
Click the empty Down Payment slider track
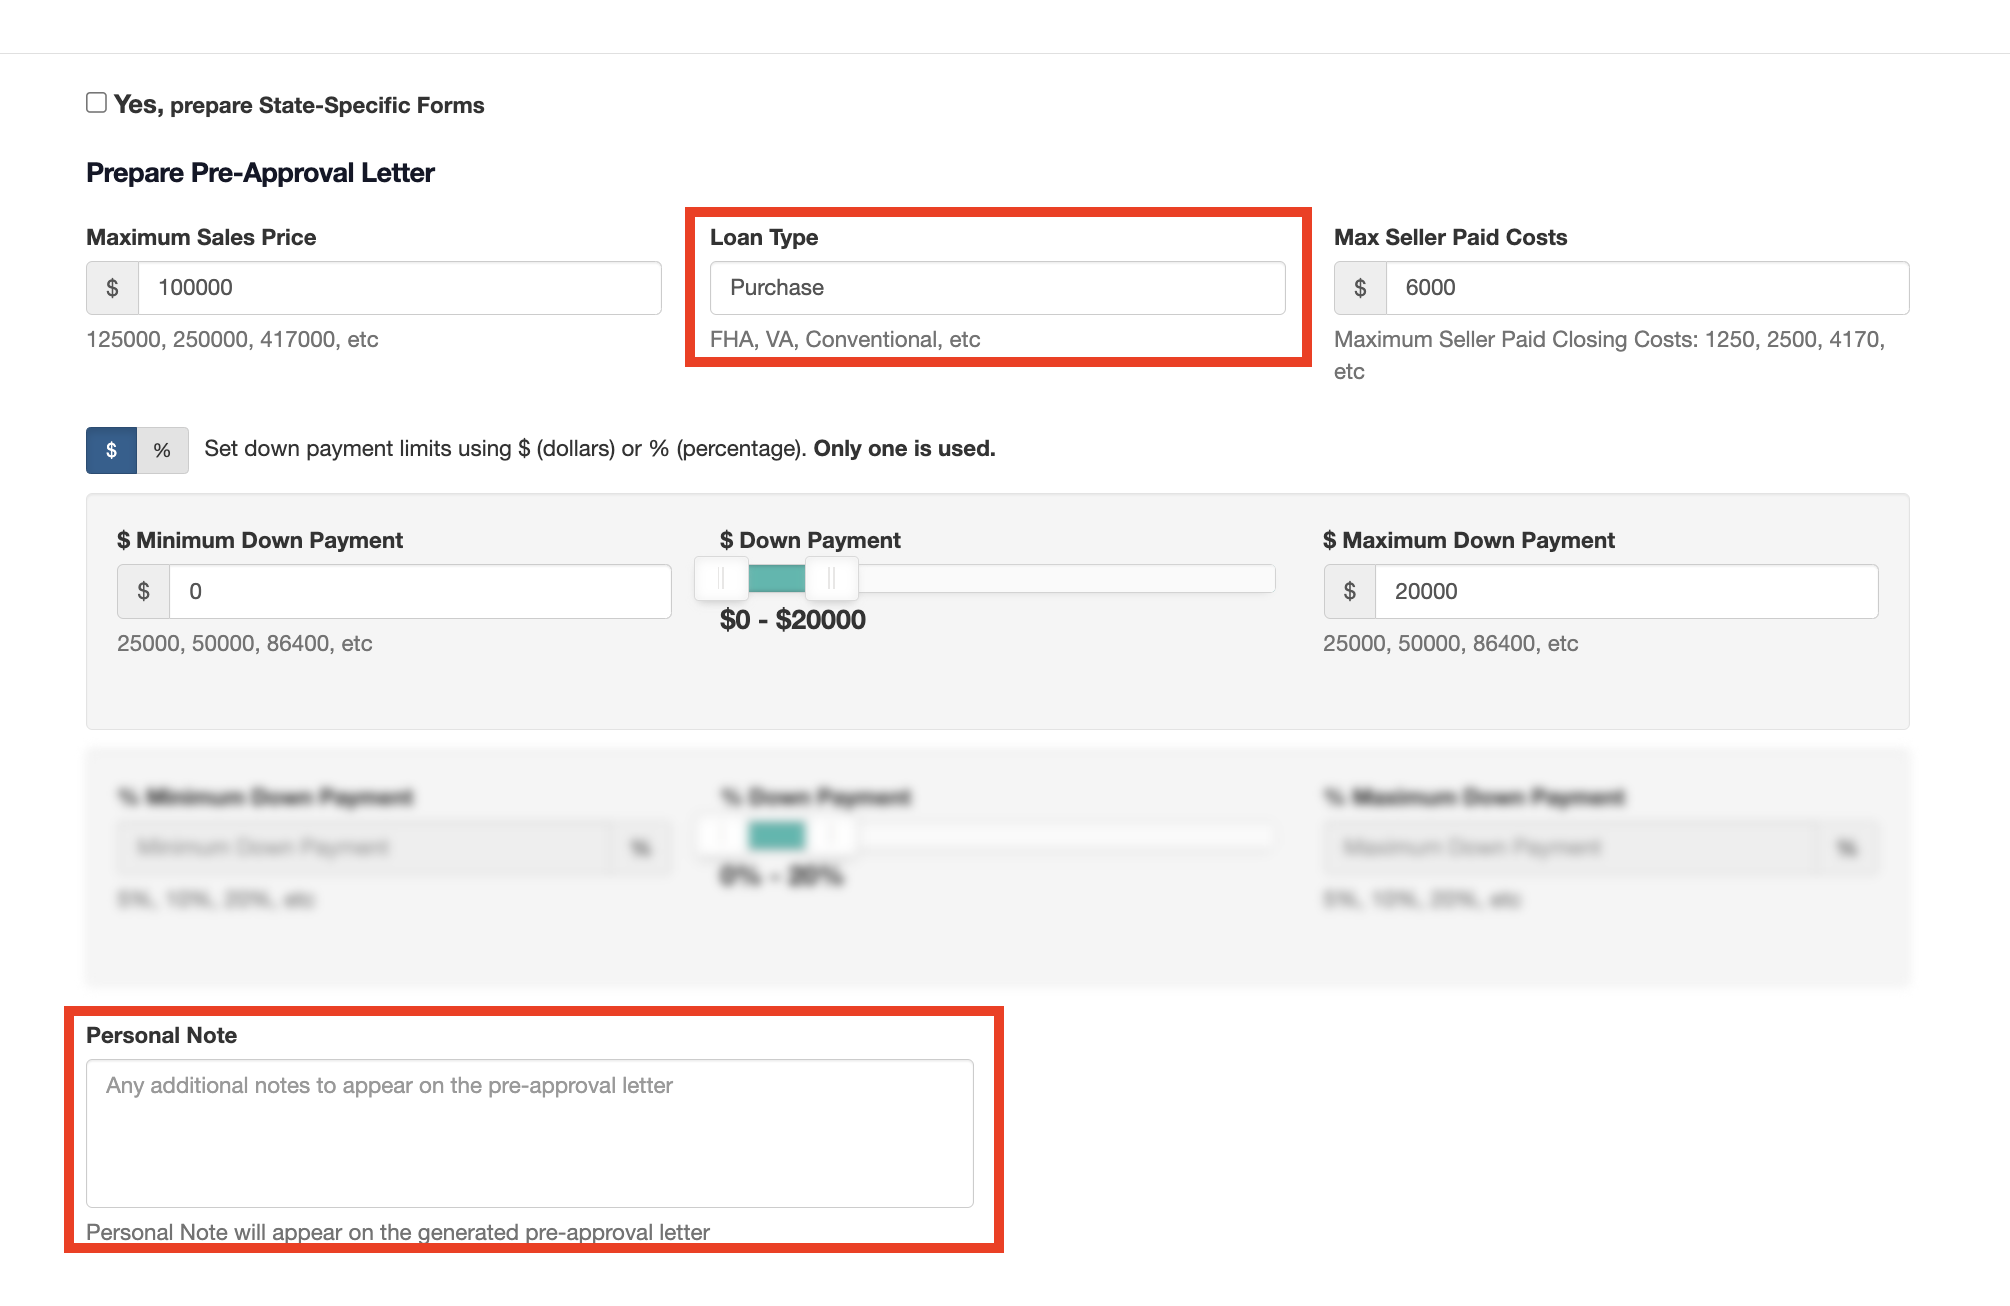[1065, 578]
